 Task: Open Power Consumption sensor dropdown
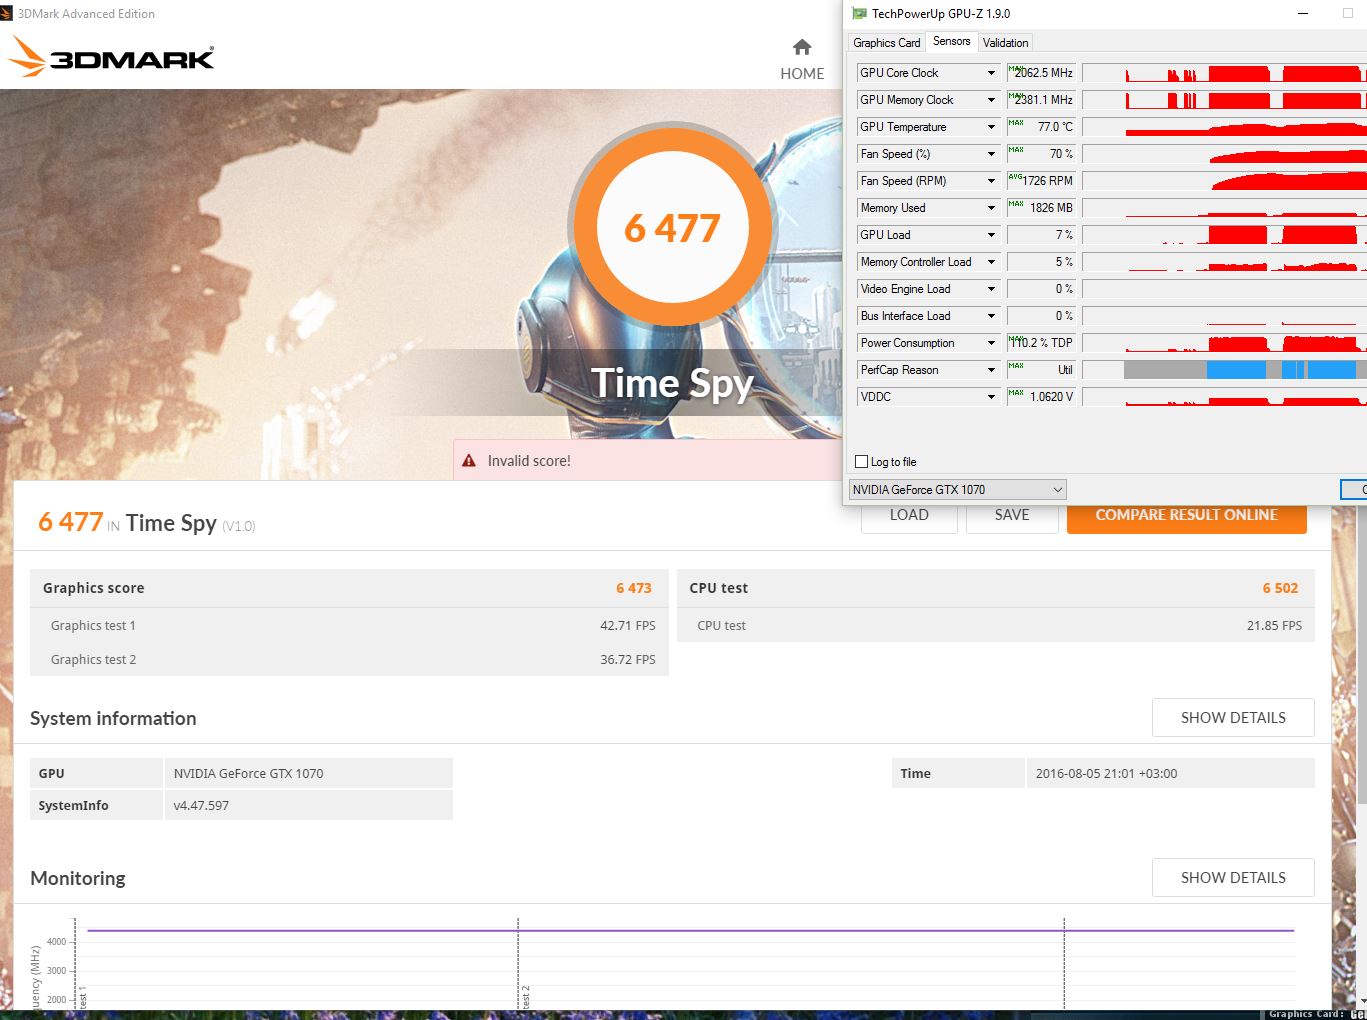click(x=991, y=343)
